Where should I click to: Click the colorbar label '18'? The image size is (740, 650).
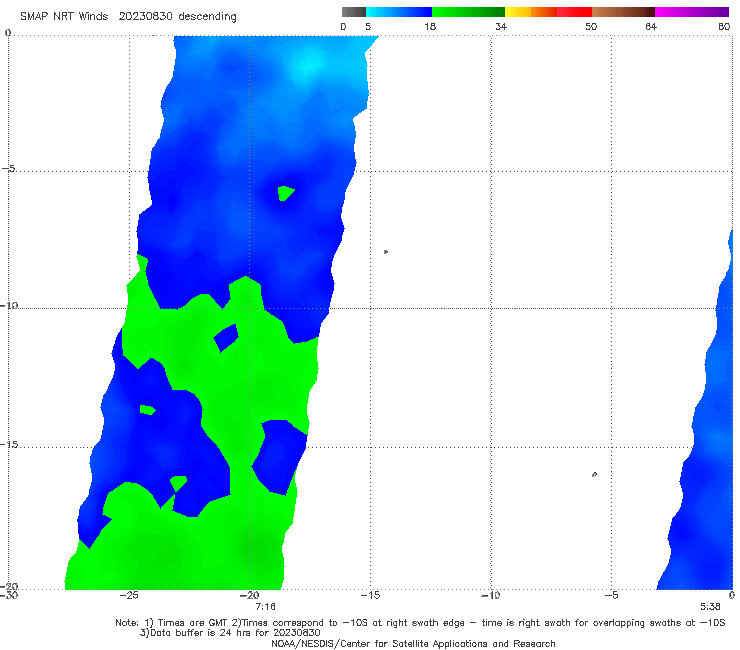[x=430, y=26]
